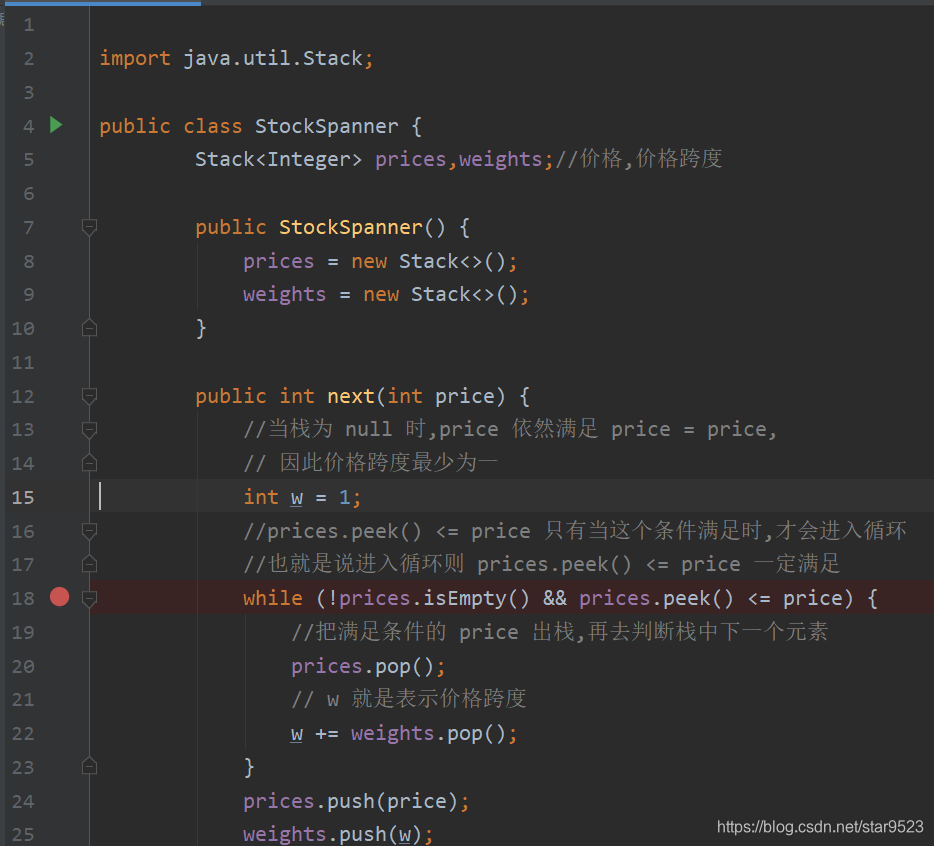
Task: Click the comment on line 14
Action: [371, 462]
